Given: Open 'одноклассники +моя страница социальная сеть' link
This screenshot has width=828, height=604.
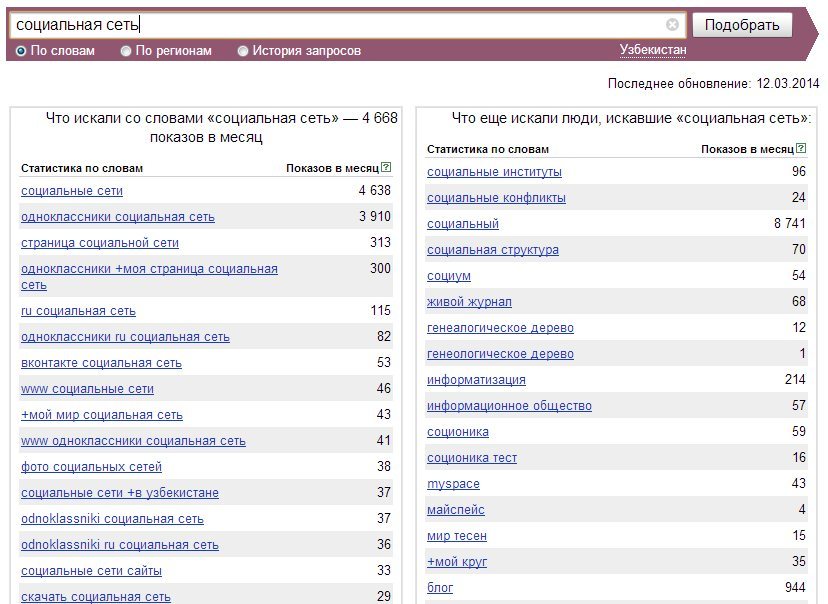Looking at the screenshot, I should click(x=149, y=277).
